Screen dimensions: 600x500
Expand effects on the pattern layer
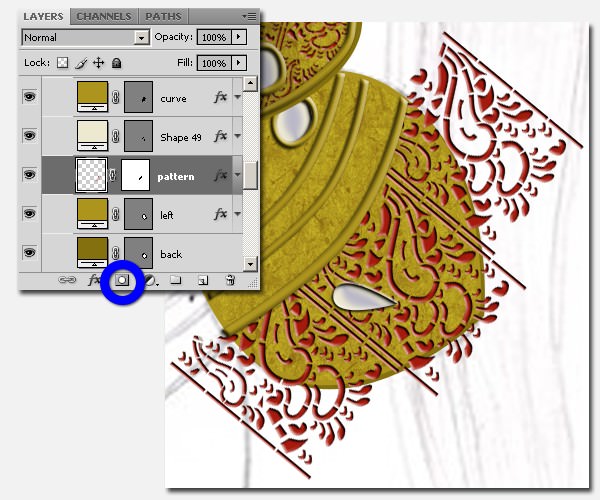coord(237,175)
